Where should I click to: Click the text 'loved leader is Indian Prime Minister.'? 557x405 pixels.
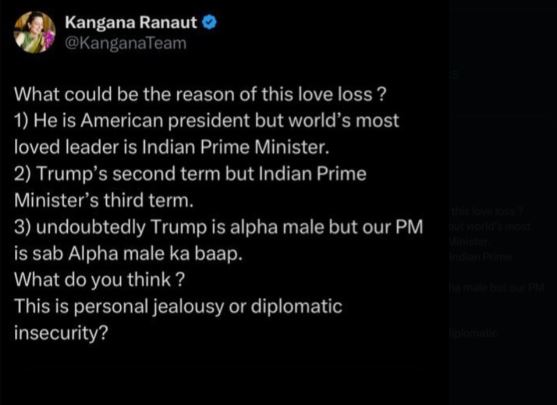pyautogui.click(x=172, y=147)
